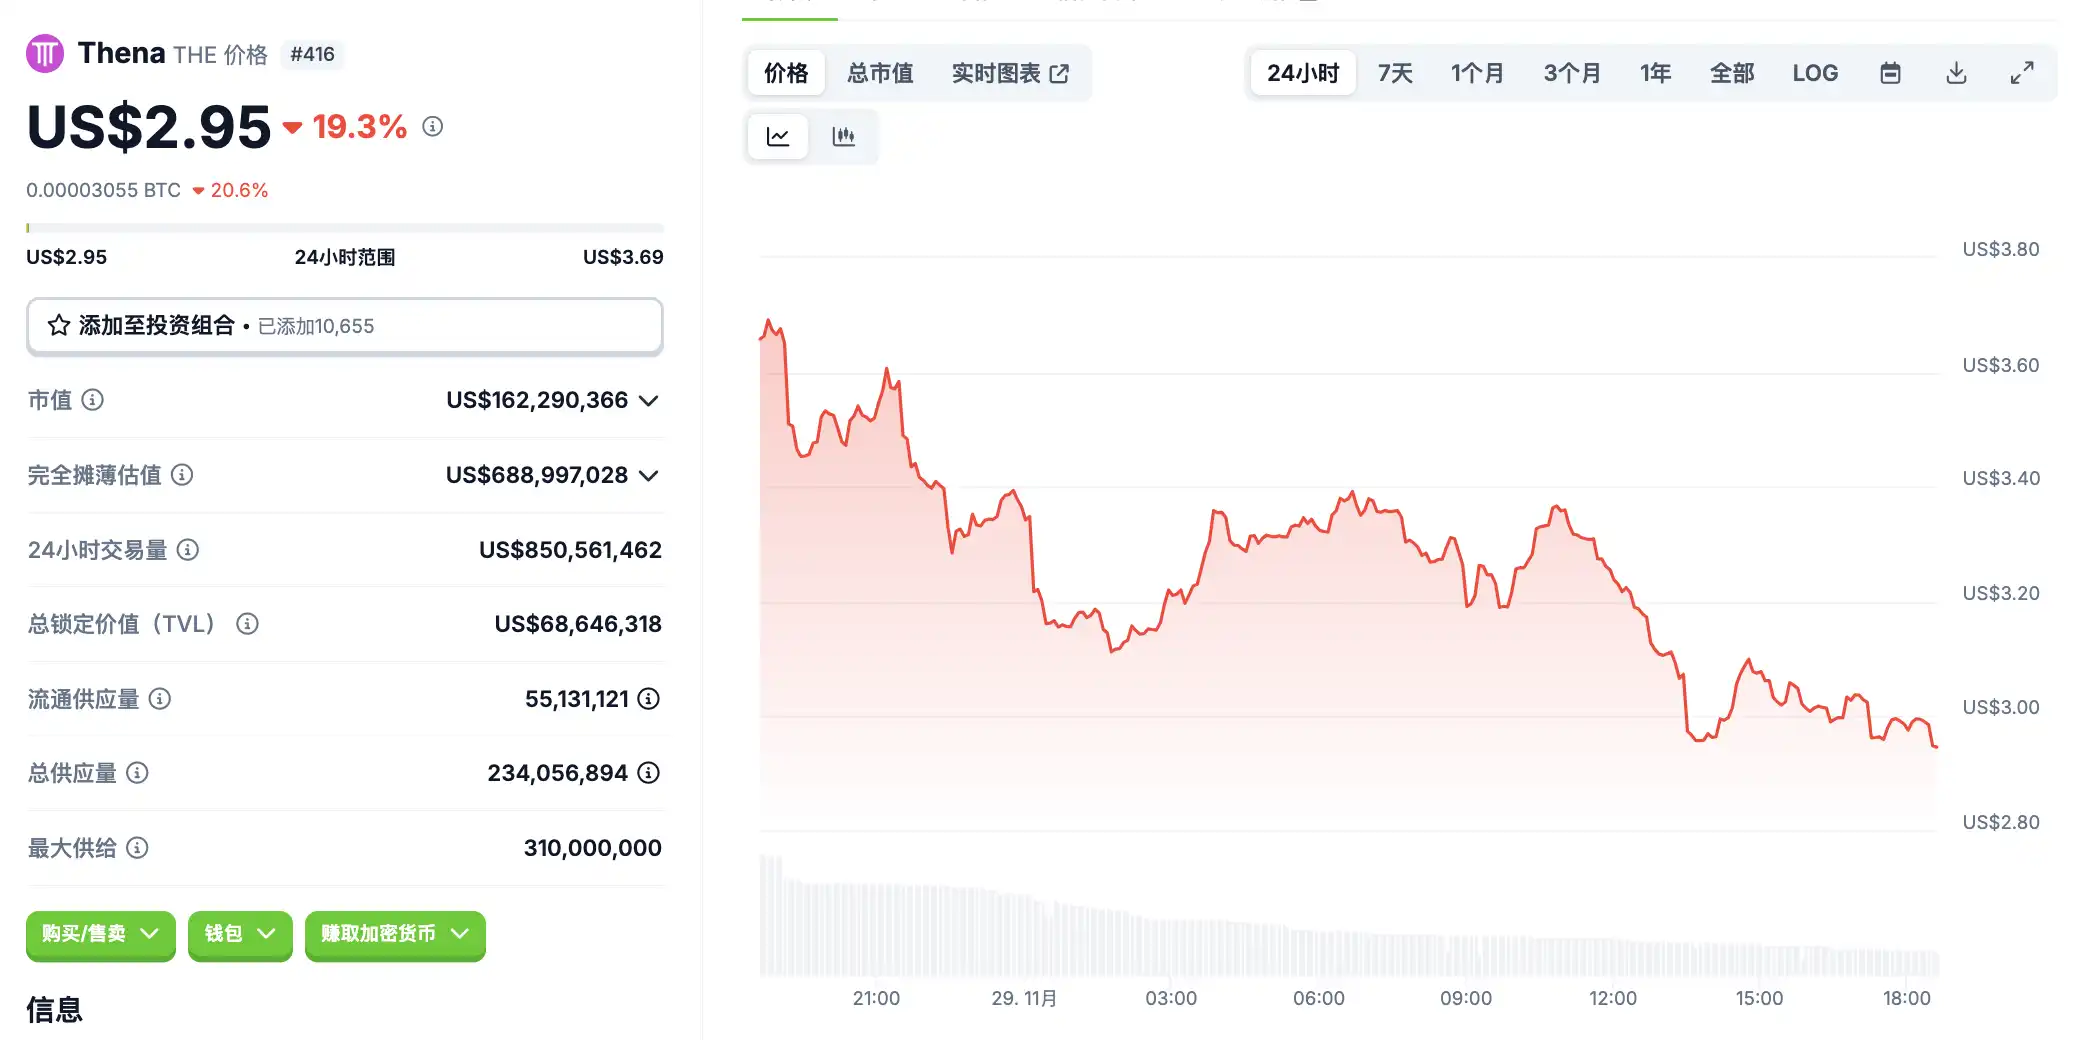Open the 购买/售卖 dropdown
Image resolution: width=2074 pixels, height=1040 pixels.
click(x=101, y=934)
